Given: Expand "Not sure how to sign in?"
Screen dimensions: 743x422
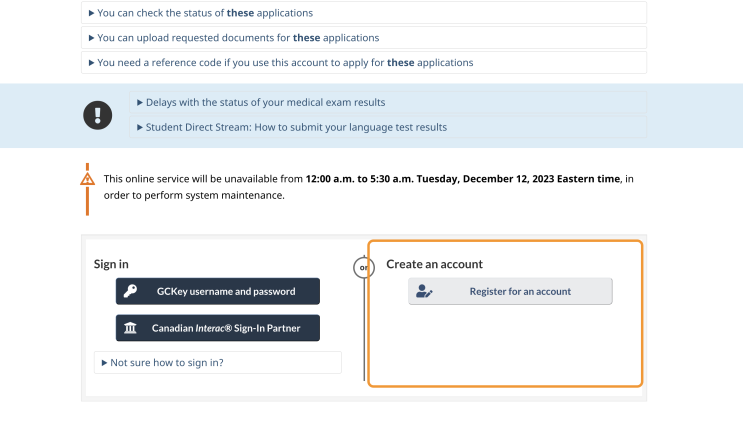Looking at the screenshot, I should pos(217,362).
